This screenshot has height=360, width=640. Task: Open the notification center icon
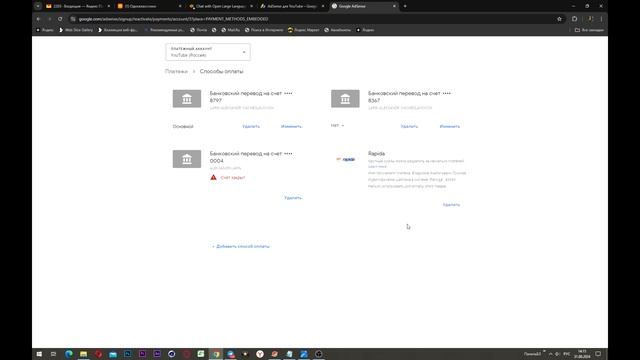click(x=598, y=354)
